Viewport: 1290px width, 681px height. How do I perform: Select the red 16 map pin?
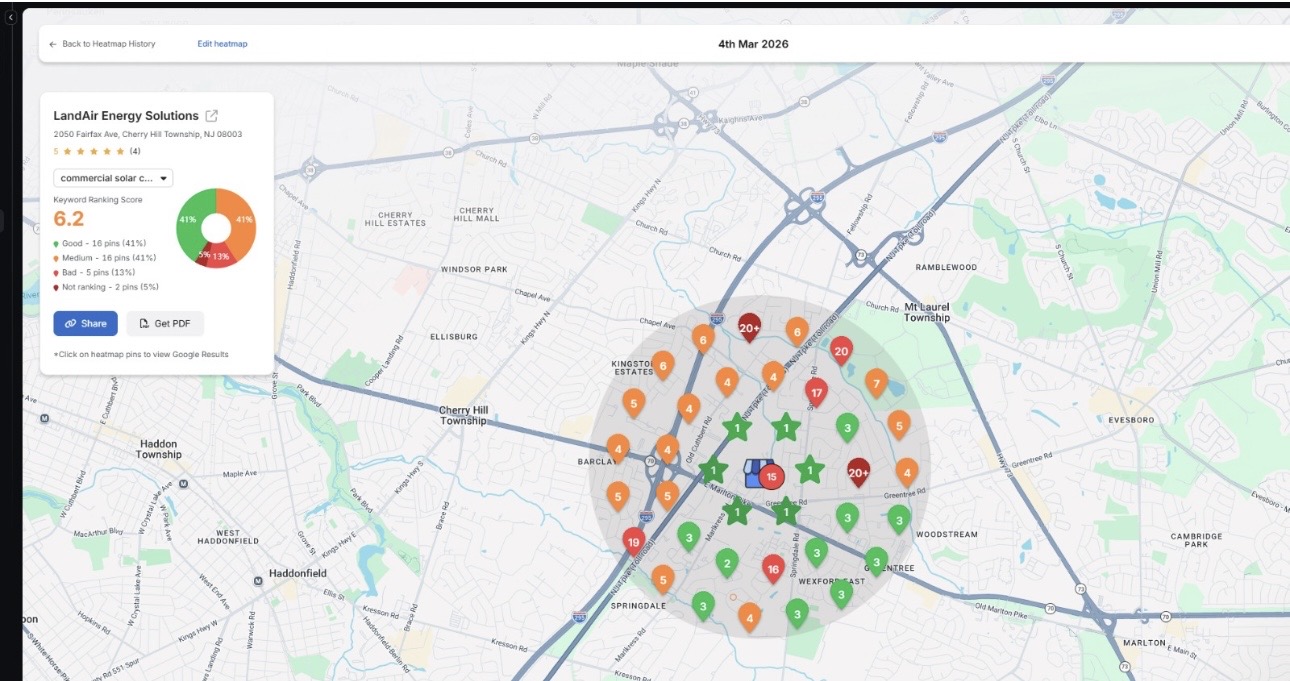point(772,570)
